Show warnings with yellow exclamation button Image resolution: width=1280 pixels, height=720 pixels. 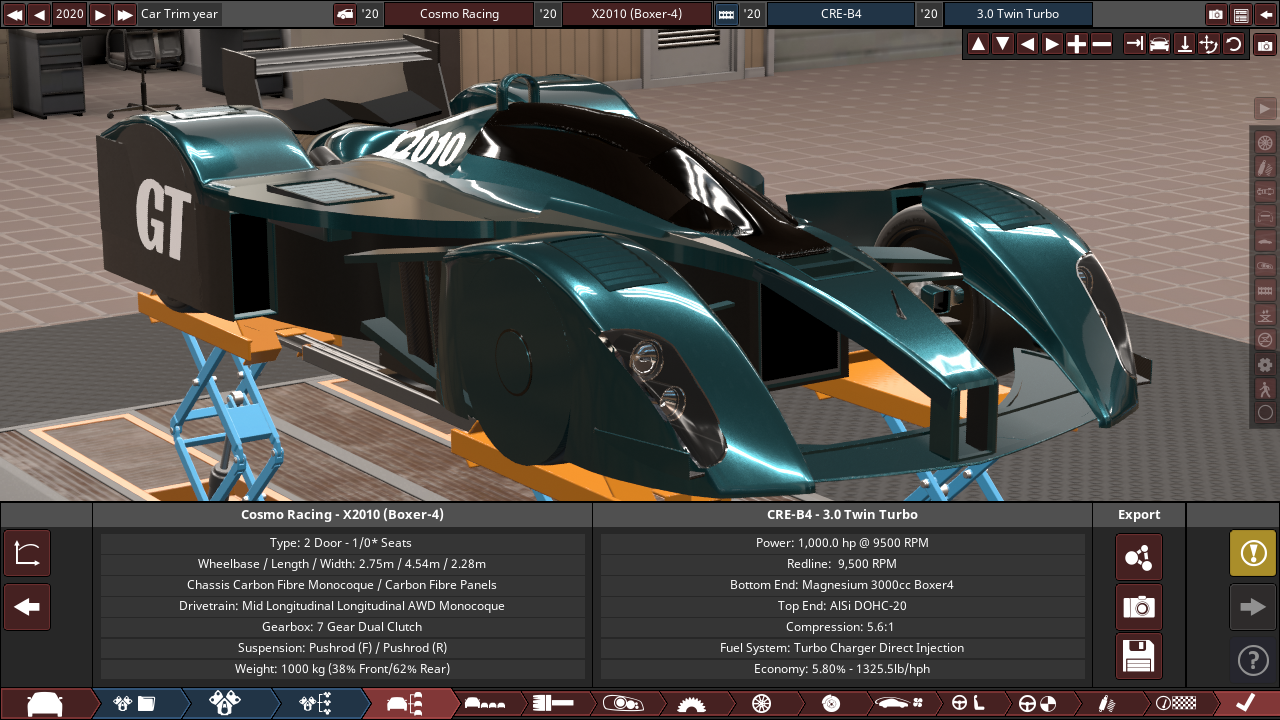(x=1253, y=553)
